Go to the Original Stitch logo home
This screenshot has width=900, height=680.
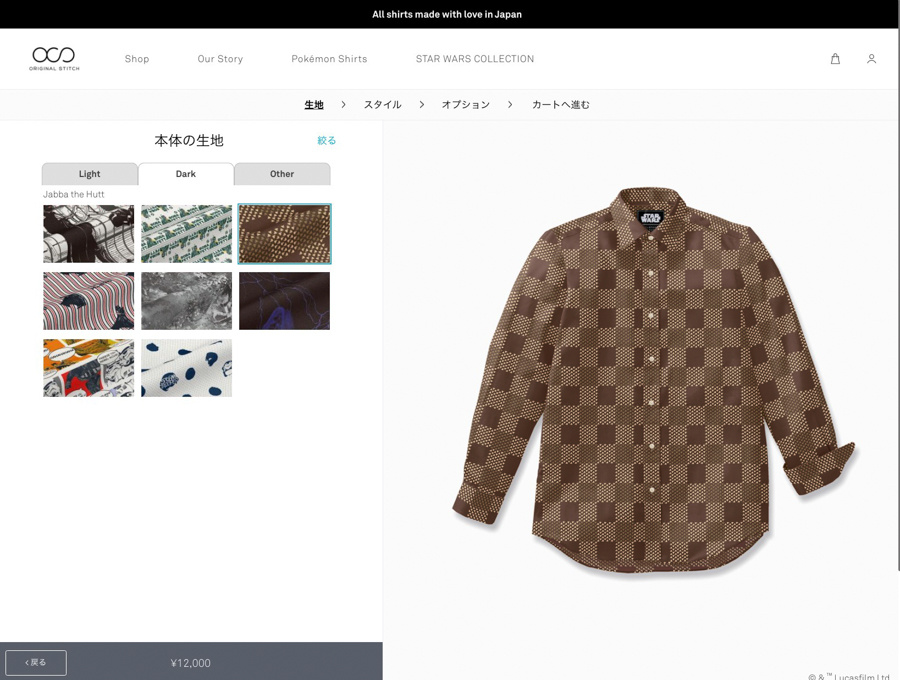coord(55,59)
